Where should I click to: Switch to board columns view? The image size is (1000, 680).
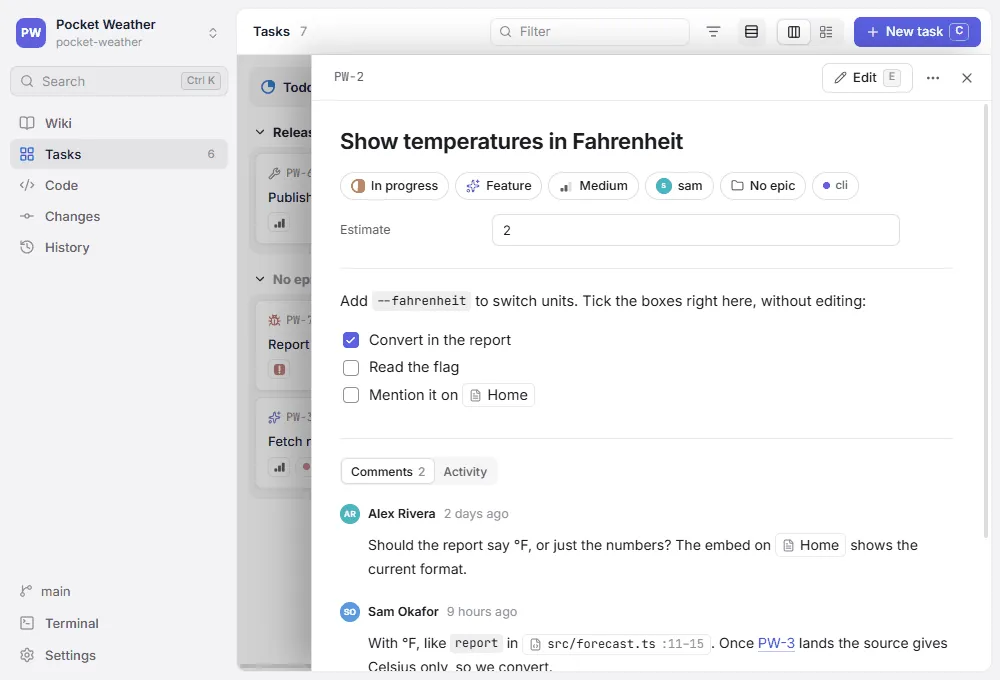pos(793,31)
